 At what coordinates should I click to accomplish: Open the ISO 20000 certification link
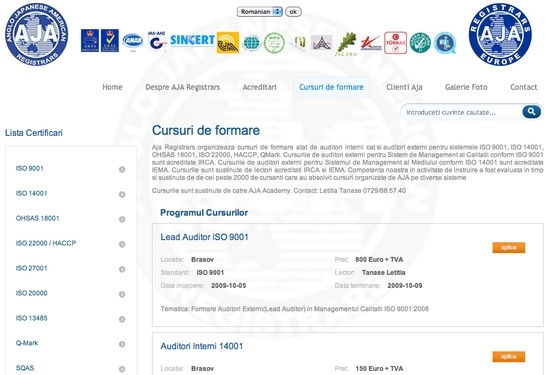[31, 293]
